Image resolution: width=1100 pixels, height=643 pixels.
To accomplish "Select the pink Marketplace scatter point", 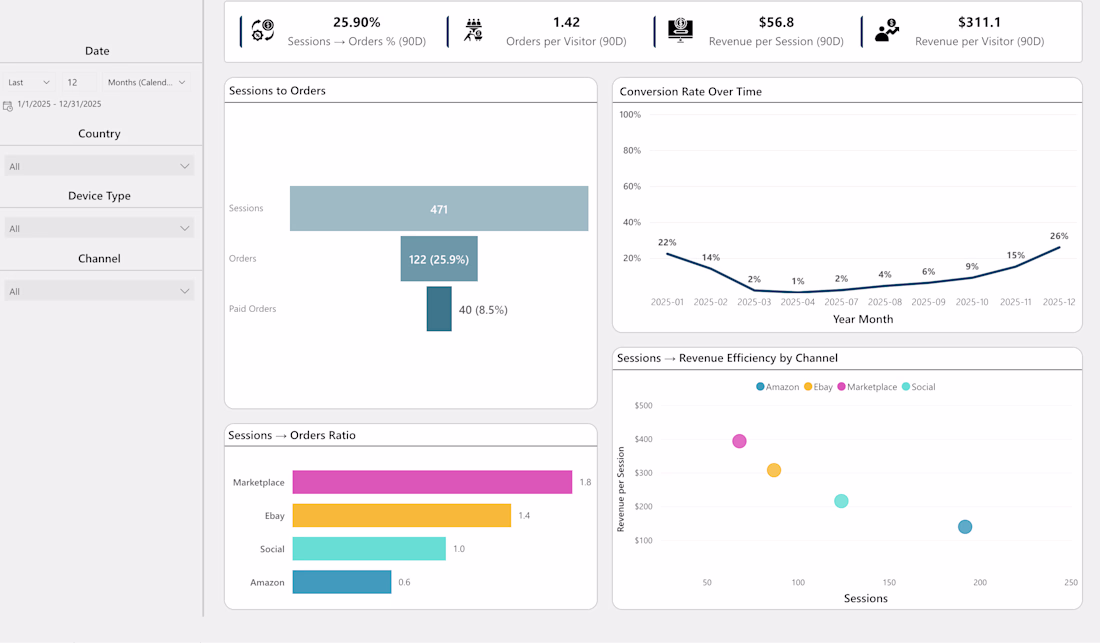I will pyautogui.click(x=739, y=441).
